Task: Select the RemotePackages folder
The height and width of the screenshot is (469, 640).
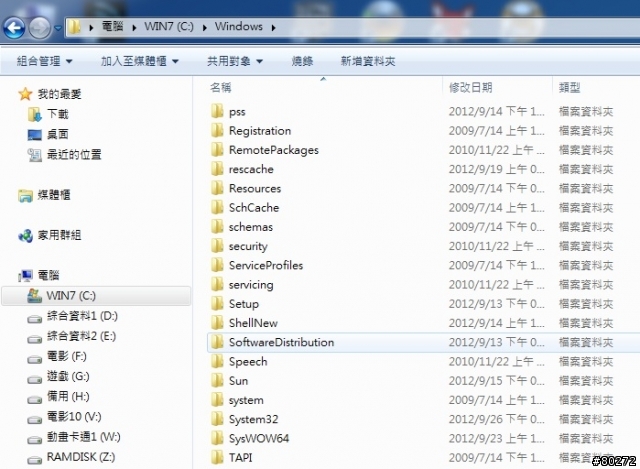Action: (x=265, y=150)
